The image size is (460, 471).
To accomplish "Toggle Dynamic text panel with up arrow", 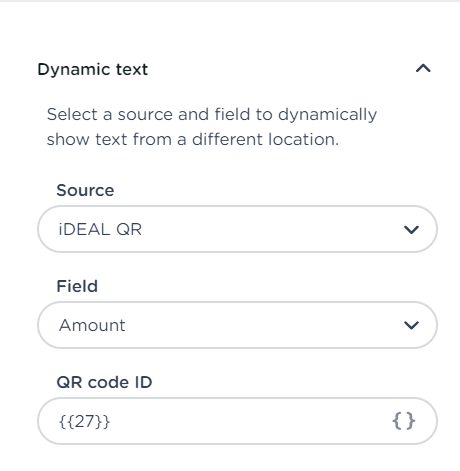I will tap(423, 69).
